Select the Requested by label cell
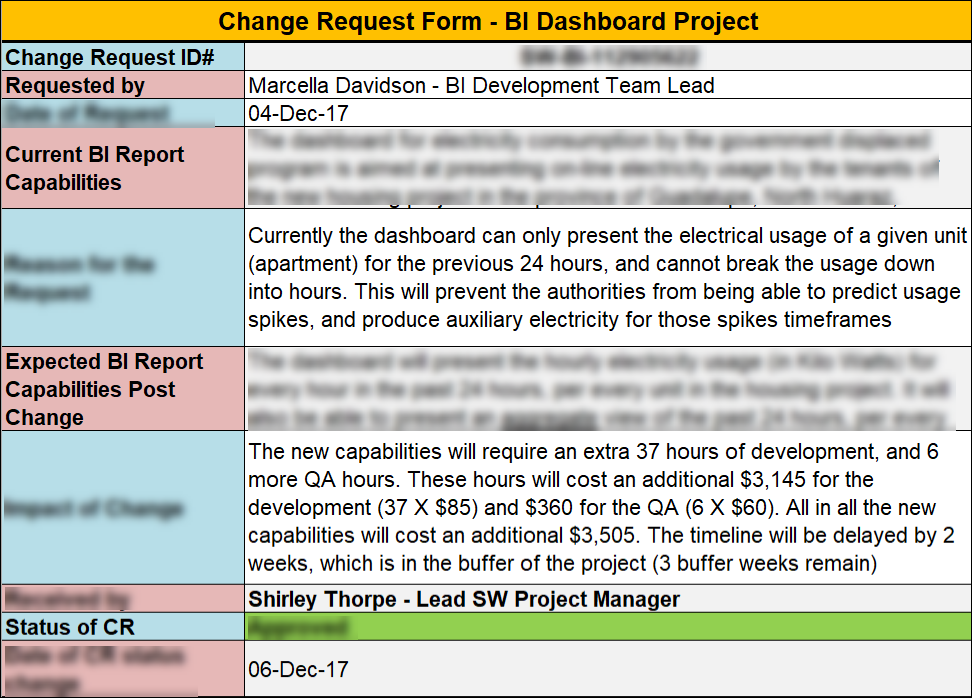972x698 pixels. tap(122, 85)
